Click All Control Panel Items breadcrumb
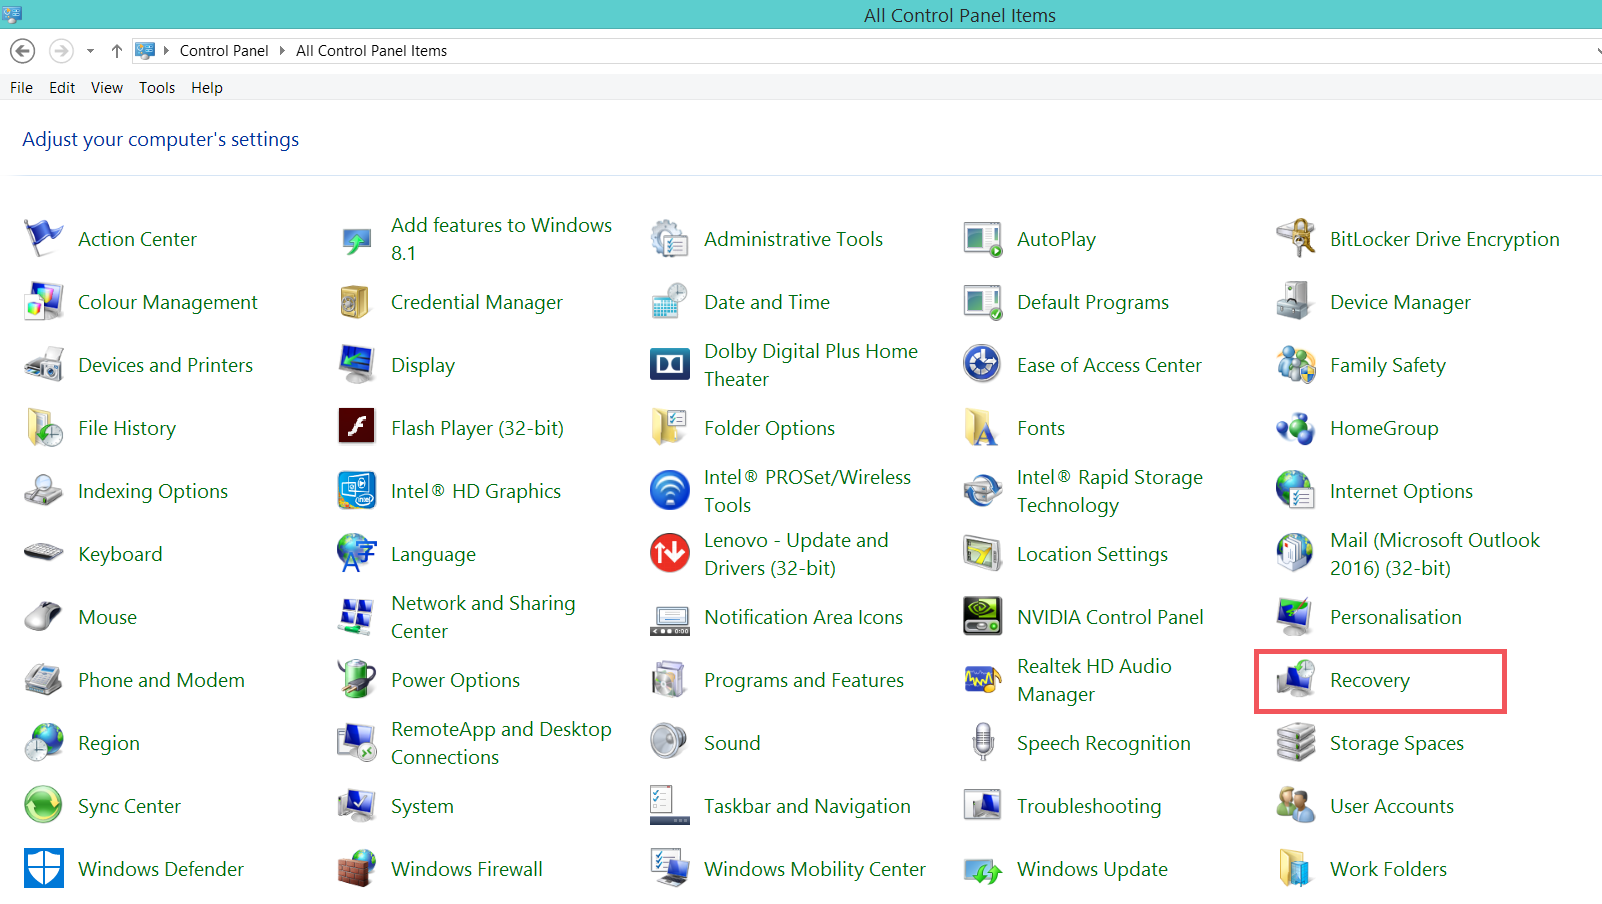Screen dimensions: 1602x904 click(x=371, y=51)
